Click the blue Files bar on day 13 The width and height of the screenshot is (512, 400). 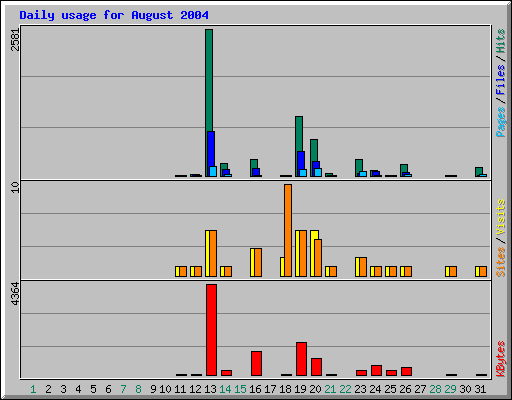tap(211, 149)
